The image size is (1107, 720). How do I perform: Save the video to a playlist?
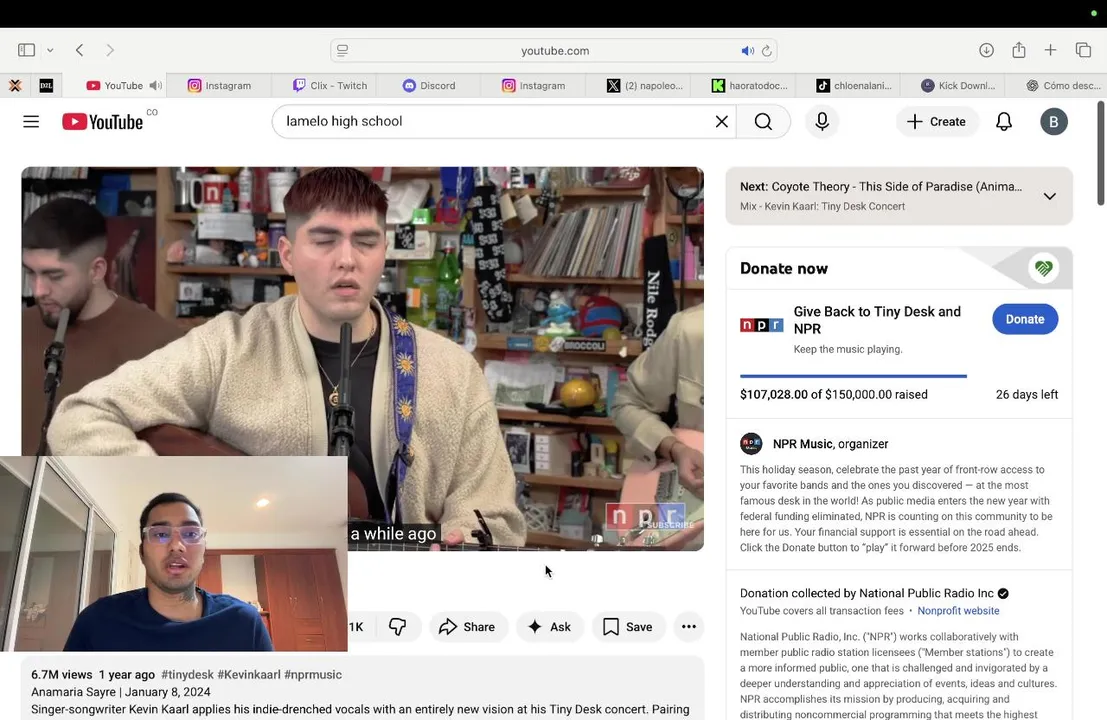(x=628, y=627)
